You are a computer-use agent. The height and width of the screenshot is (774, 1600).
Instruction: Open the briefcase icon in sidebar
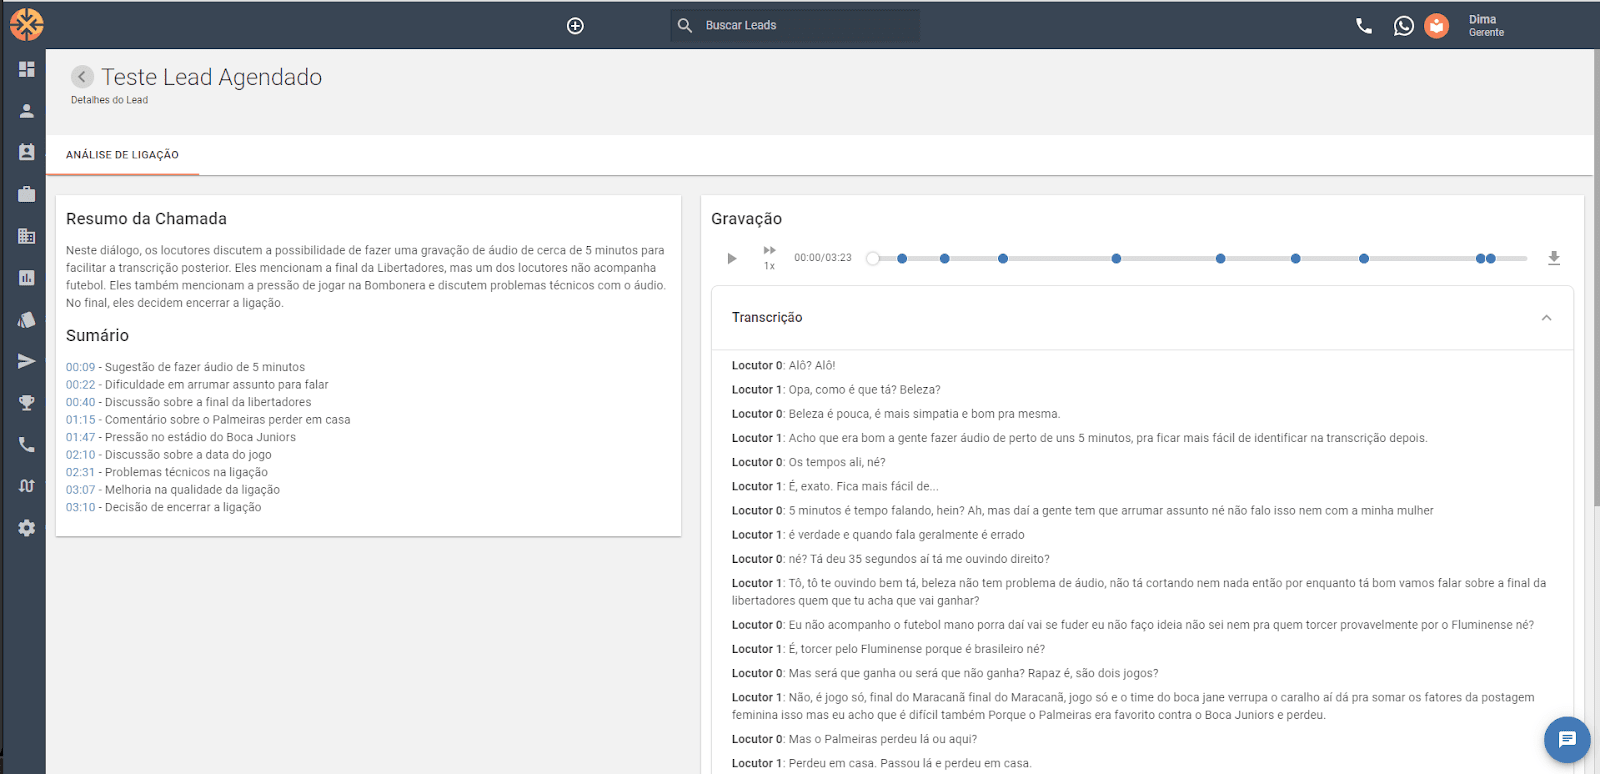point(27,194)
